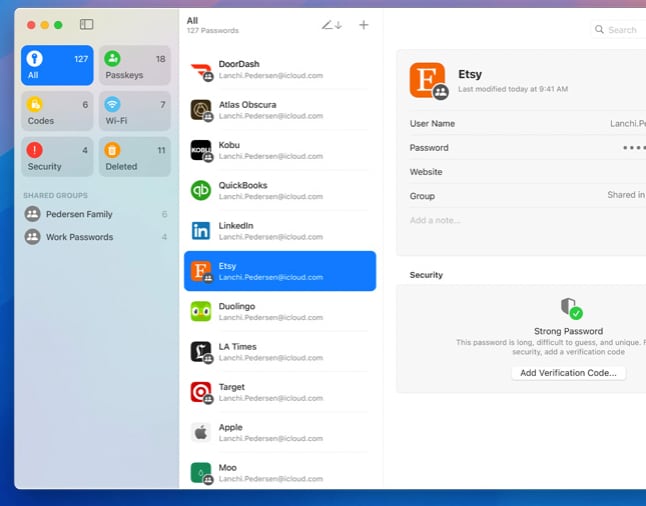The width and height of the screenshot is (646, 506).
Task: Select the Atlas Obscura password entry
Action: (x=280, y=110)
